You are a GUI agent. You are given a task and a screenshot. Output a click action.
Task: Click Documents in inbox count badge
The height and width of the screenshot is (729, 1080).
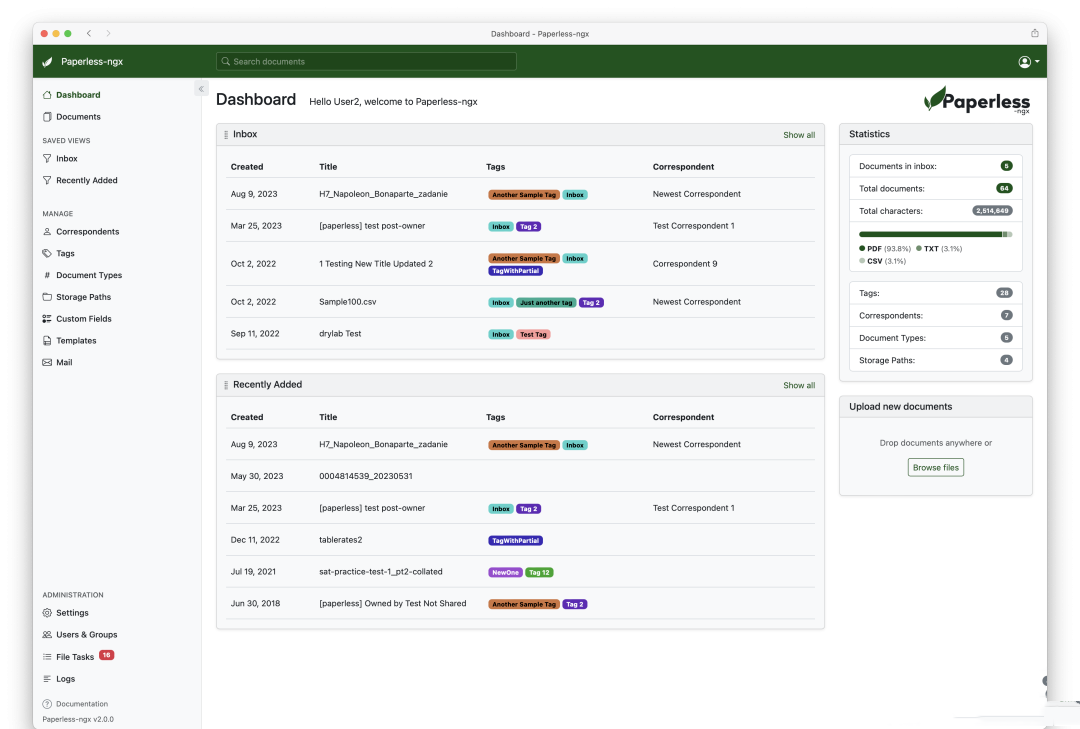click(x=1006, y=166)
